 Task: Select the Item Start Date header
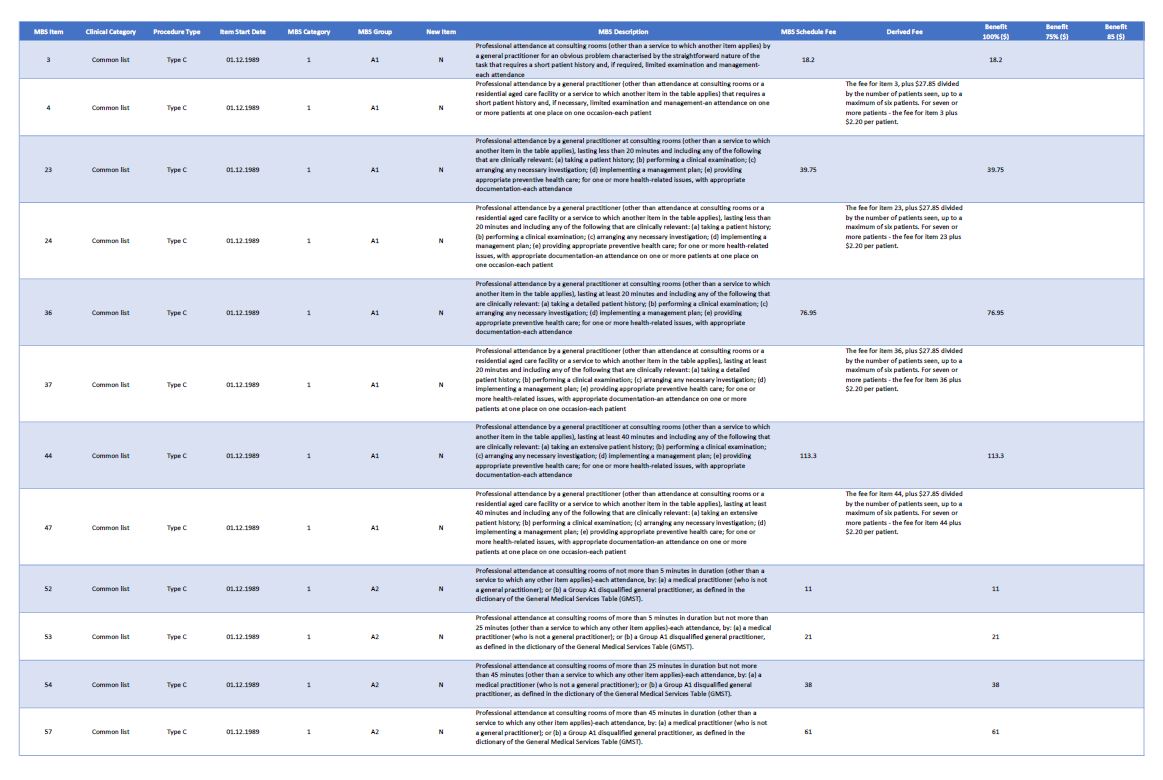pyautogui.click(x=243, y=32)
